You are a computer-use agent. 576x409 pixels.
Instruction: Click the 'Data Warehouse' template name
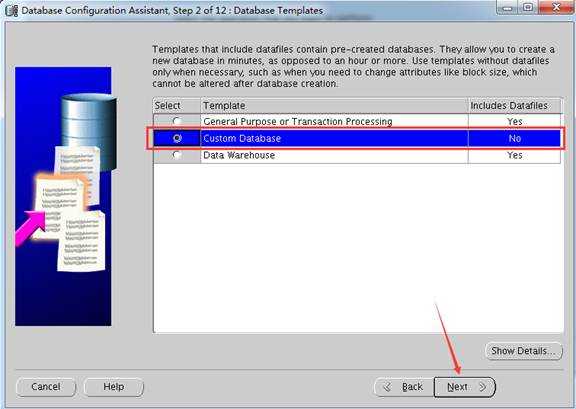[x=239, y=155]
